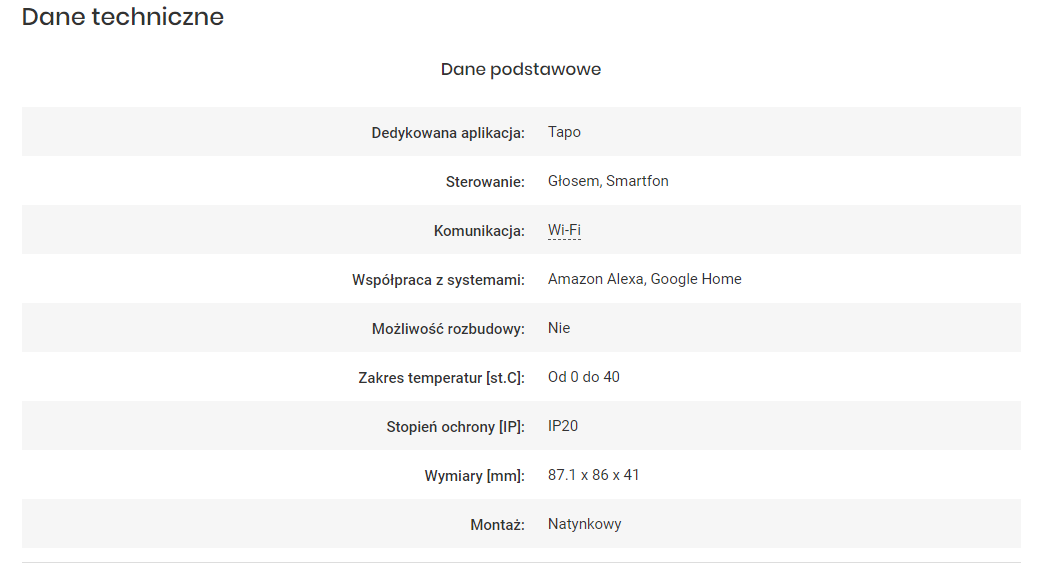The height and width of the screenshot is (572, 1039).
Task: Click the "Sterowanie:" row label
Action: (485, 182)
